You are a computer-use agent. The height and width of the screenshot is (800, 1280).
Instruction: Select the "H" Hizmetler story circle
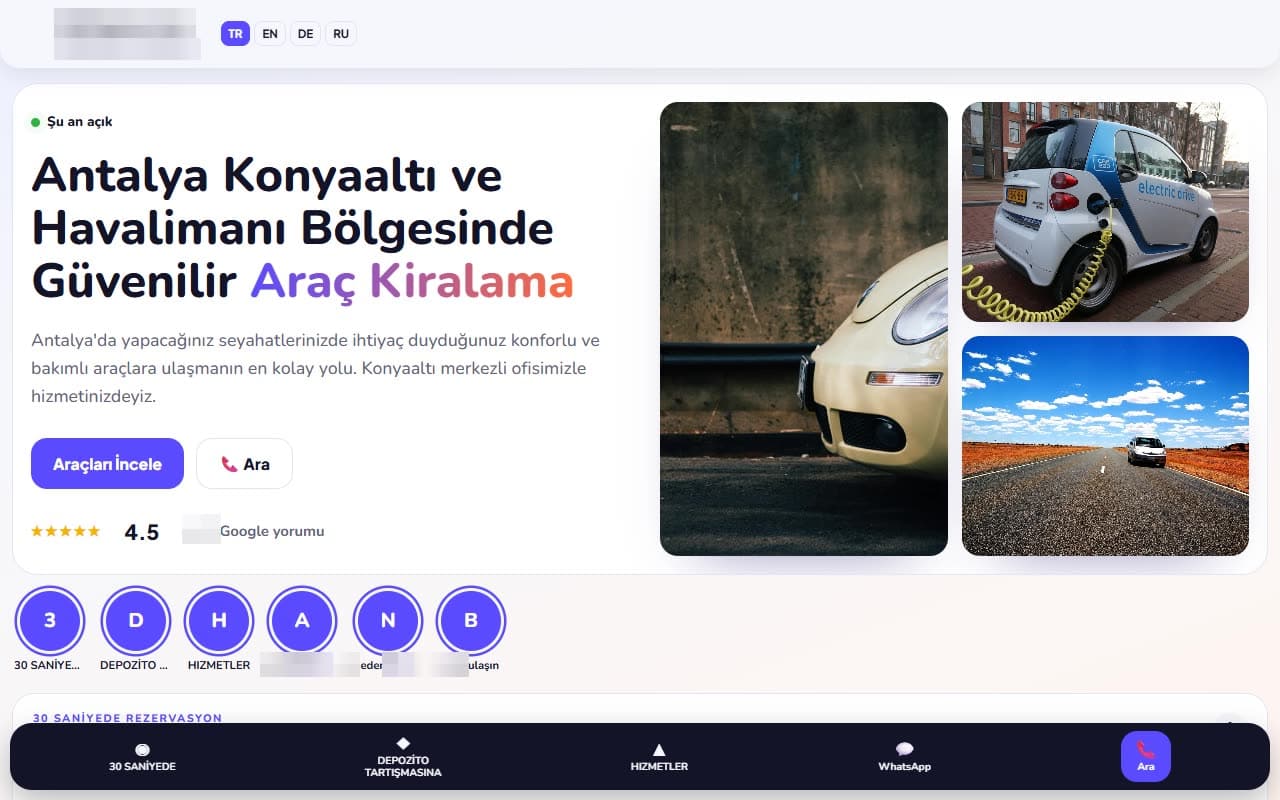[x=219, y=620]
